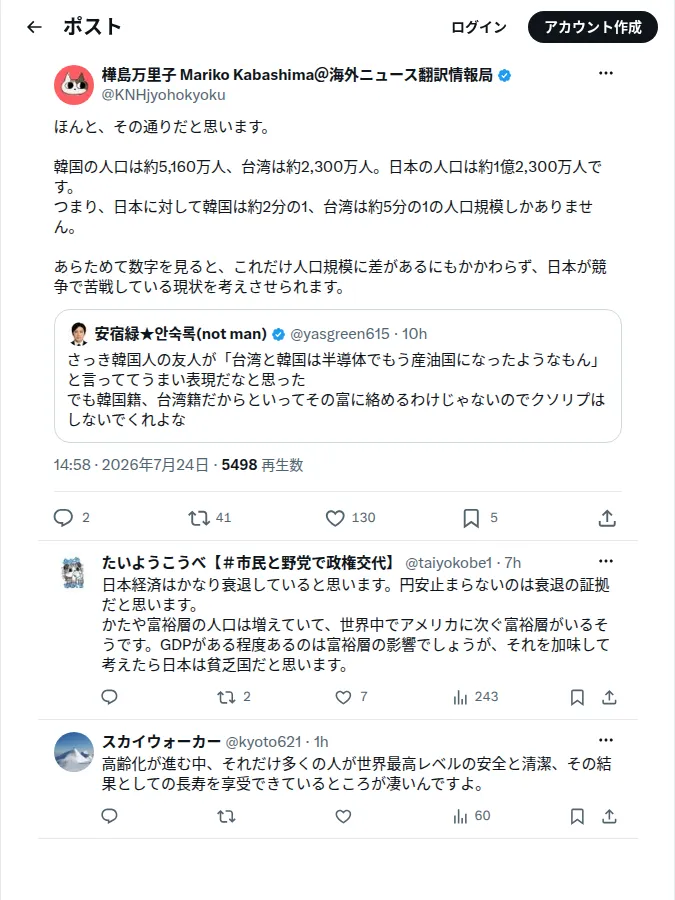
Task: Reply to the main post with 2 replies
Action: [x=71, y=518]
